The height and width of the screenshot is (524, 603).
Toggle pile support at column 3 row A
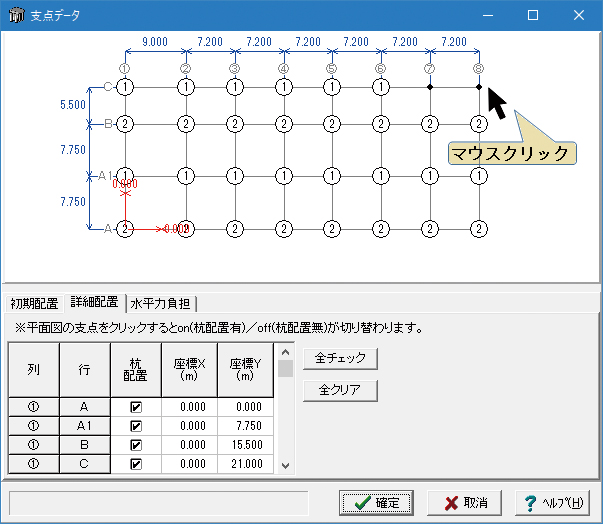click(x=235, y=229)
